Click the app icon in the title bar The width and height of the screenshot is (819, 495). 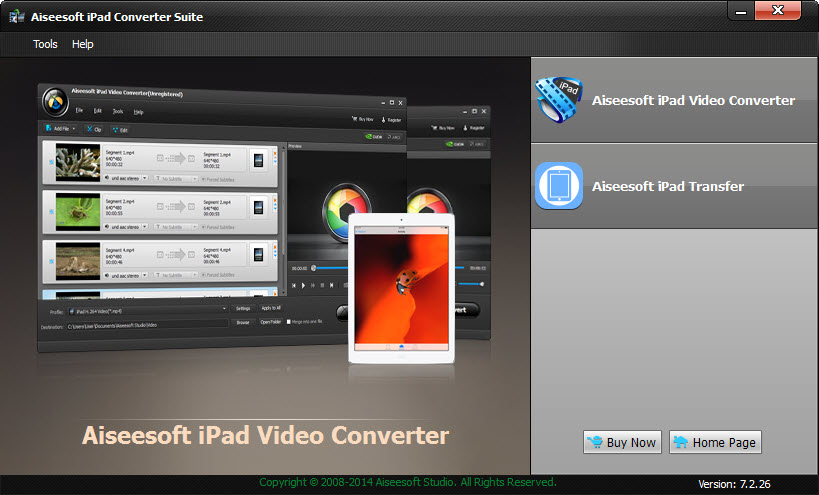pos(17,17)
